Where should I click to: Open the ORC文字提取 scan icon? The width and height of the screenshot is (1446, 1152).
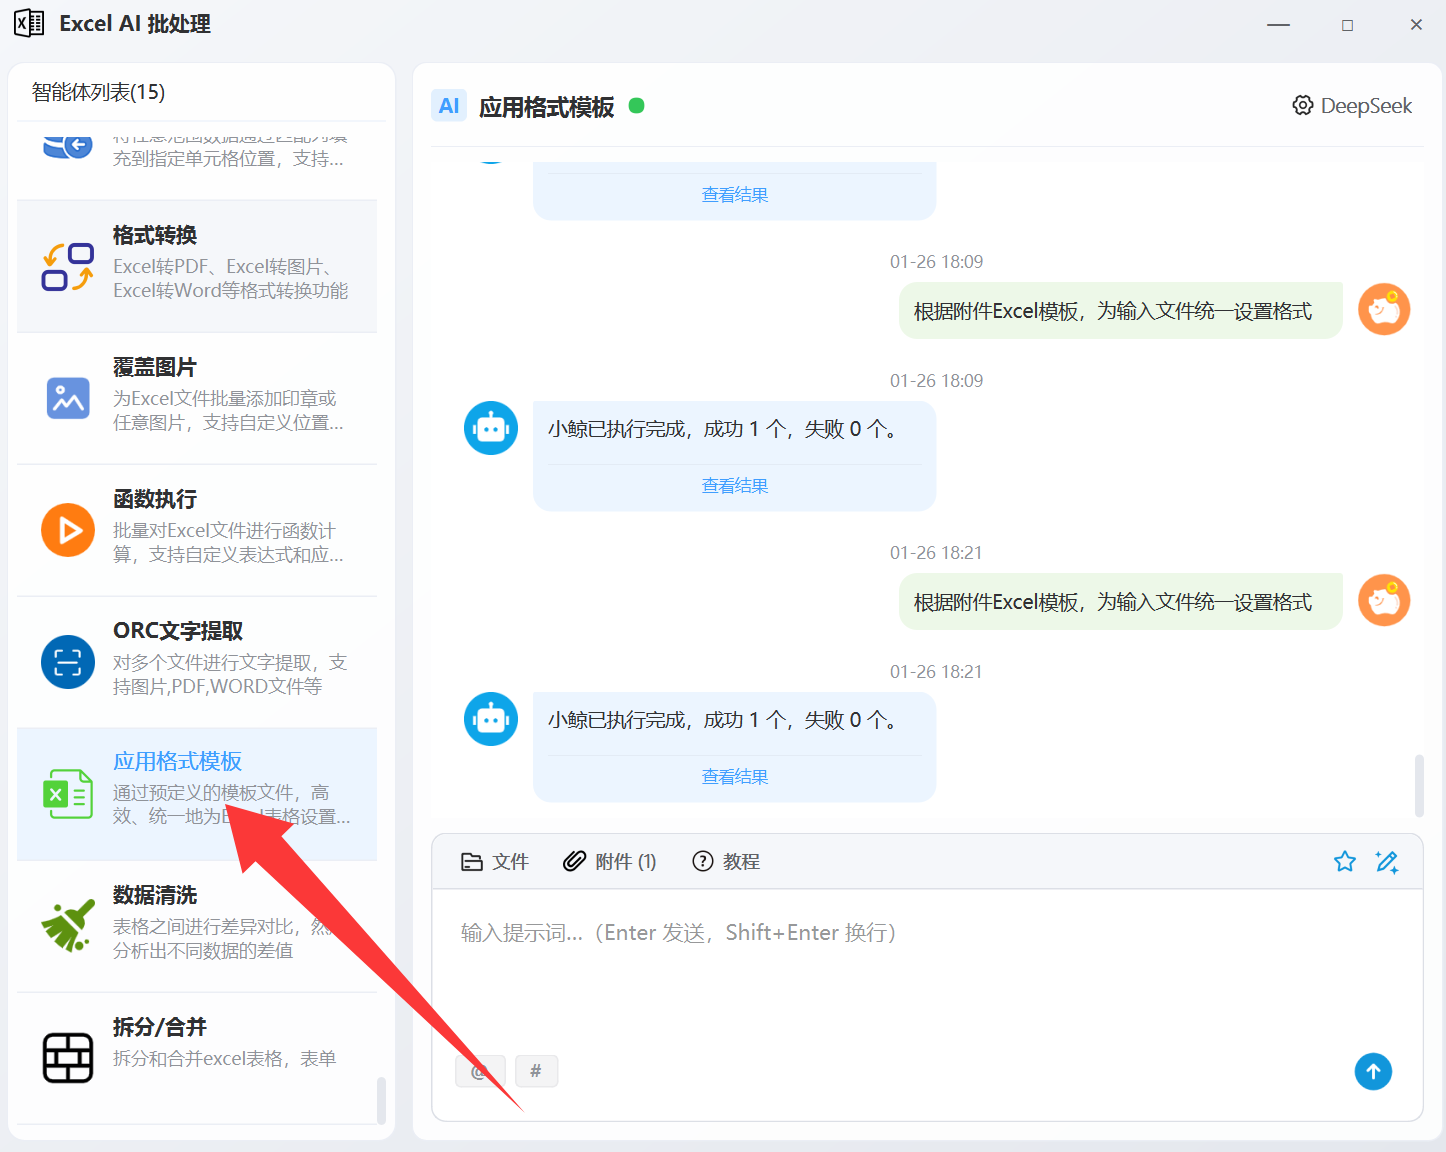(x=68, y=662)
